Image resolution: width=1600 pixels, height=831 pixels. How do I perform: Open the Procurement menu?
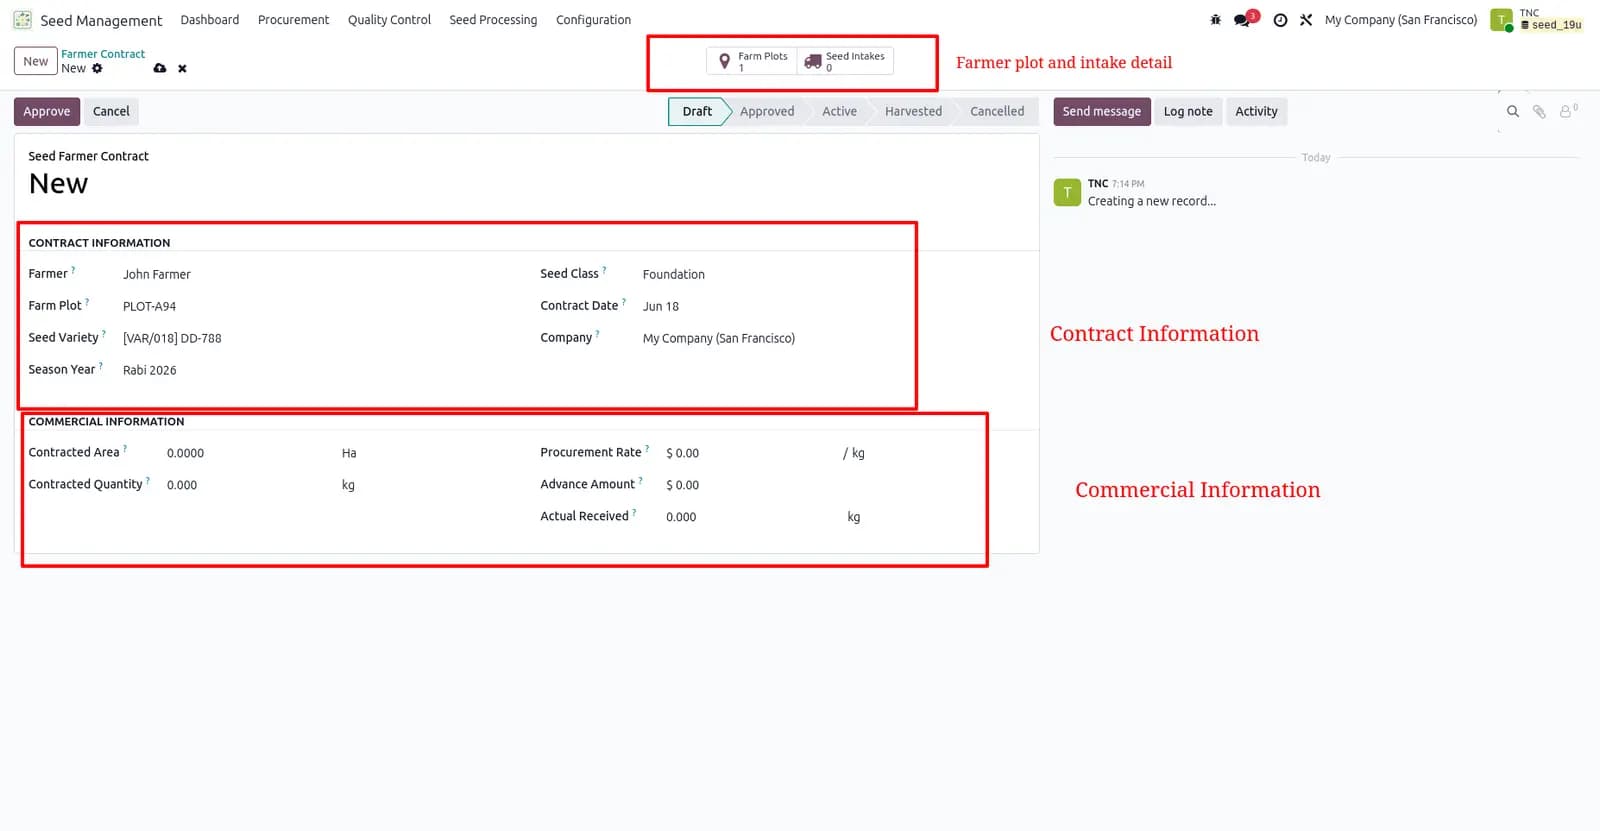coord(293,20)
